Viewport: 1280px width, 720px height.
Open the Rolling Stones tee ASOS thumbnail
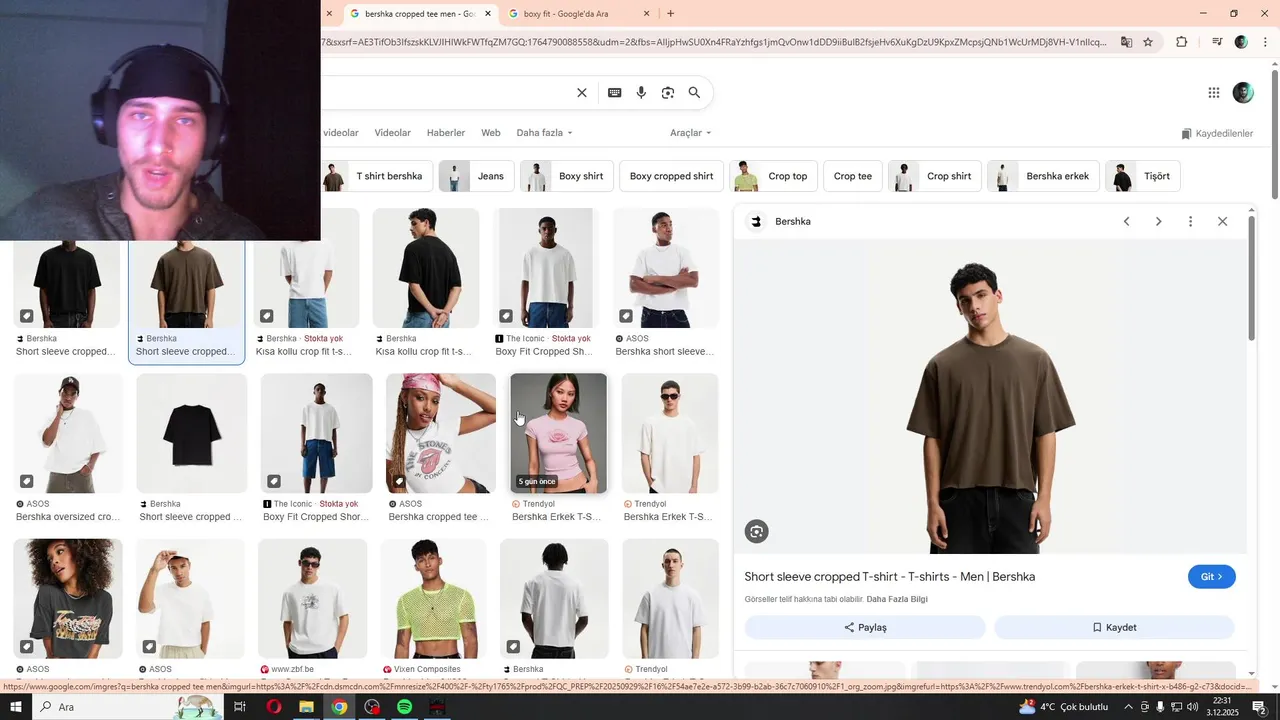tap(441, 433)
